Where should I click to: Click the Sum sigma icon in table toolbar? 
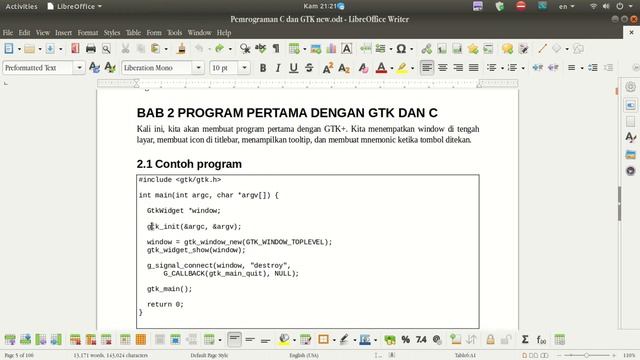tap(525, 339)
